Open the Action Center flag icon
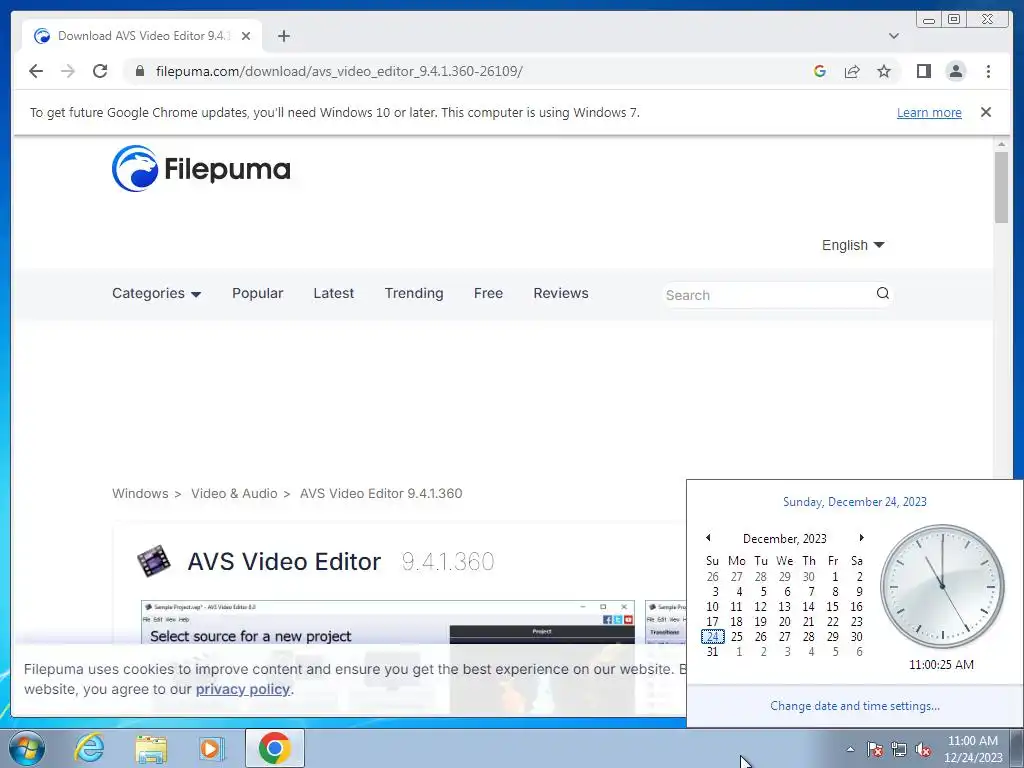Viewport: 1024px width, 768px height. [x=875, y=749]
